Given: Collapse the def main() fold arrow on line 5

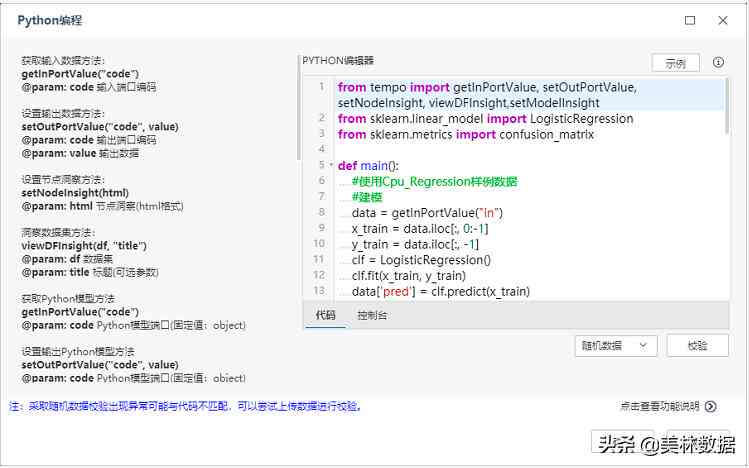Looking at the screenshot, I should click(x=332, y=165).
